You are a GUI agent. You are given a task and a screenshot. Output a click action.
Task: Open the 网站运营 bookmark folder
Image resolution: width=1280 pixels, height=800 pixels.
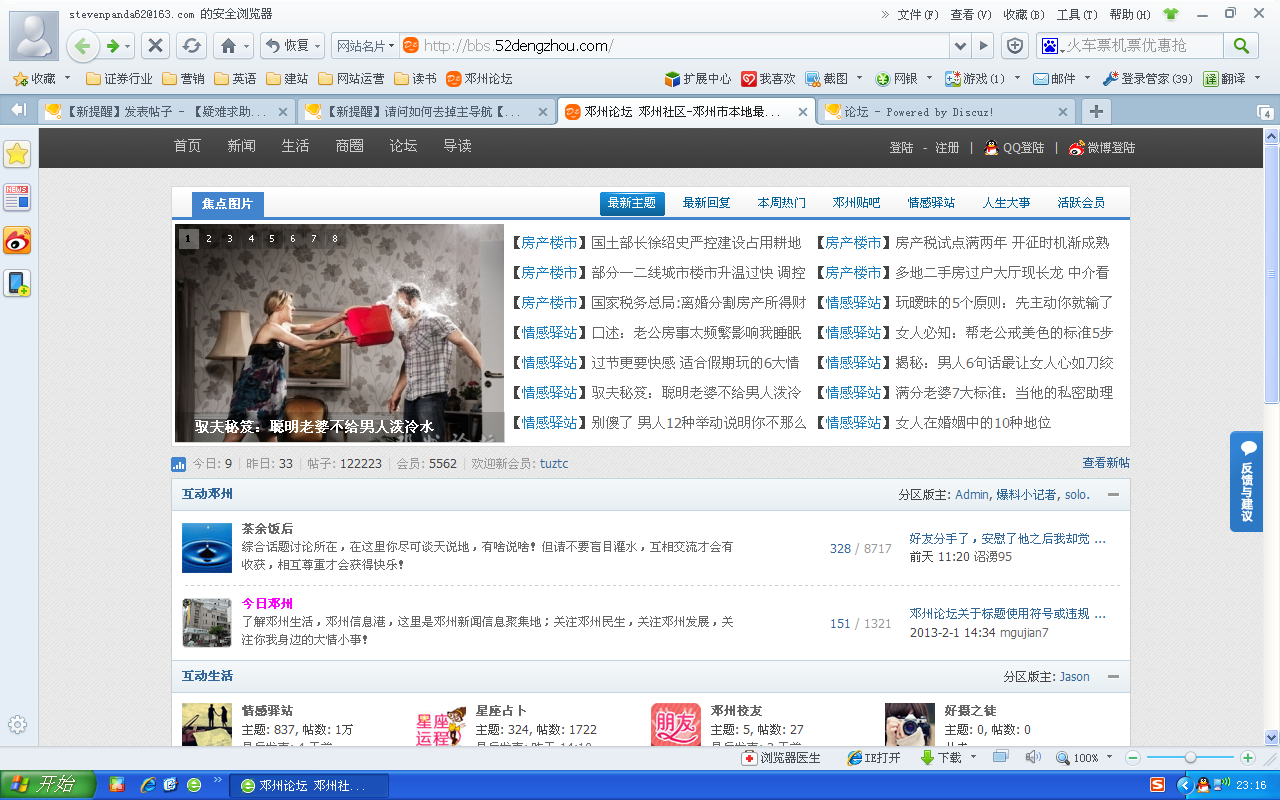tap(351, 78)
